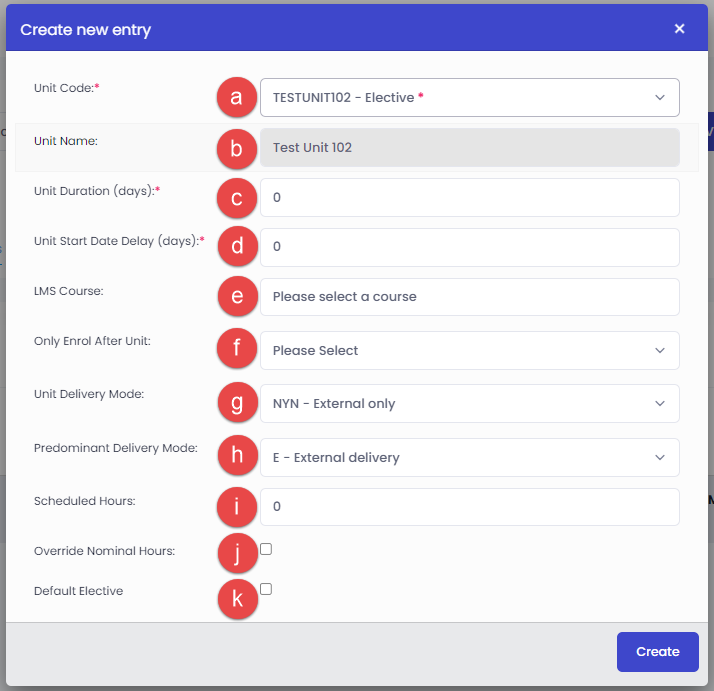Open the Unit Delivery Mode dropdown
The width and height of the screenshot is (714, 691).
[x=469, y=404]
